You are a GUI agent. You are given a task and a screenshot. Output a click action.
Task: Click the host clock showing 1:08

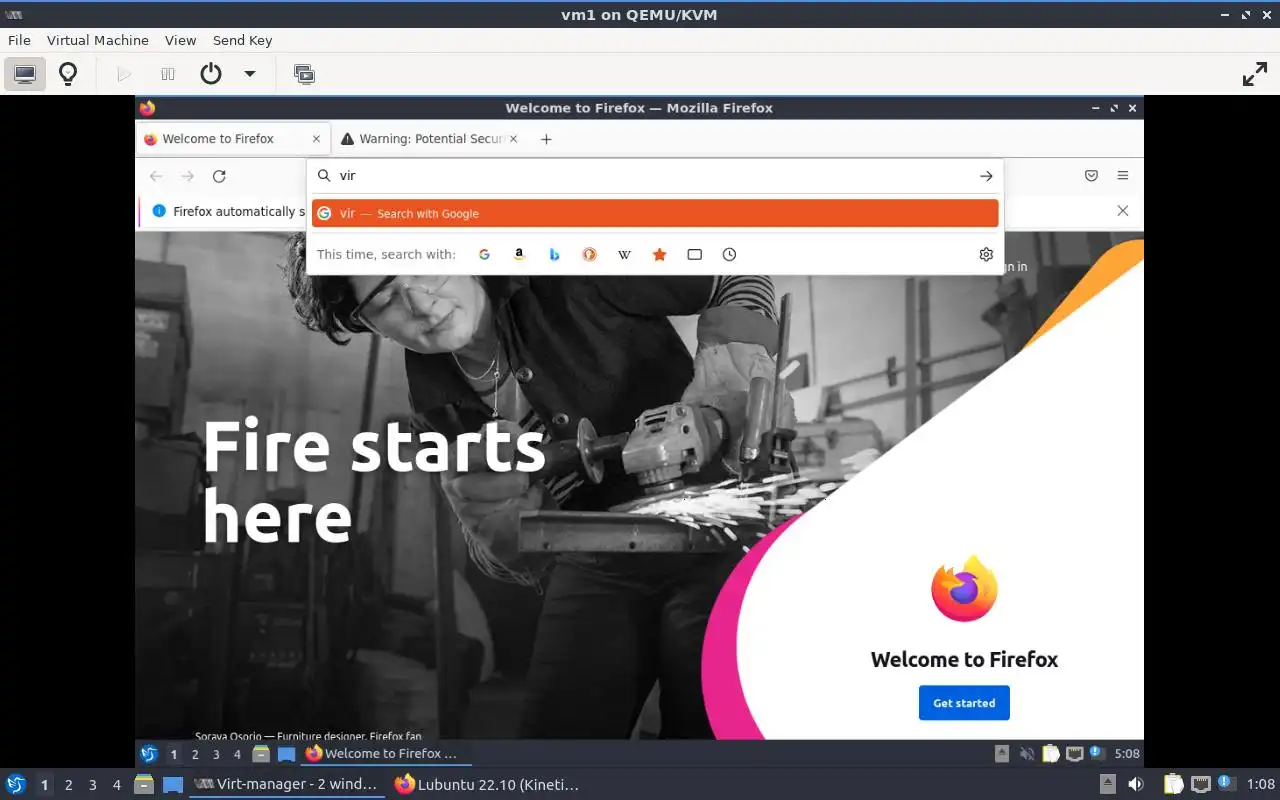[1261, 785]
